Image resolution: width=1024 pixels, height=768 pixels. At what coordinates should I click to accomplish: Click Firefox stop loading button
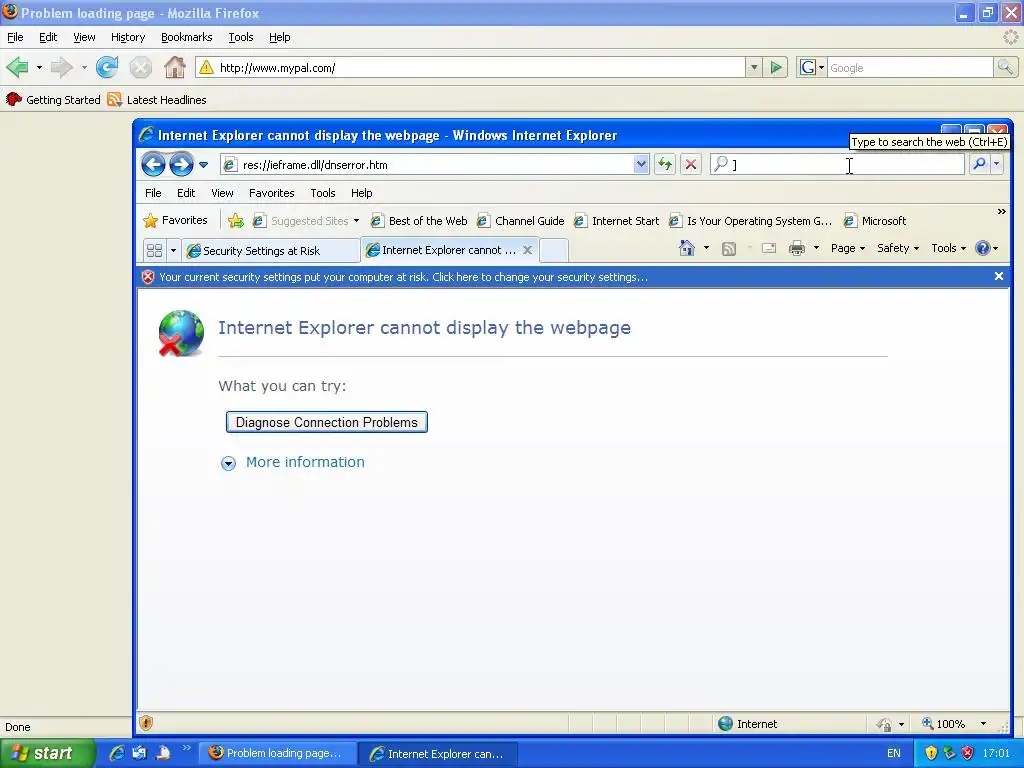coord(140,67)
